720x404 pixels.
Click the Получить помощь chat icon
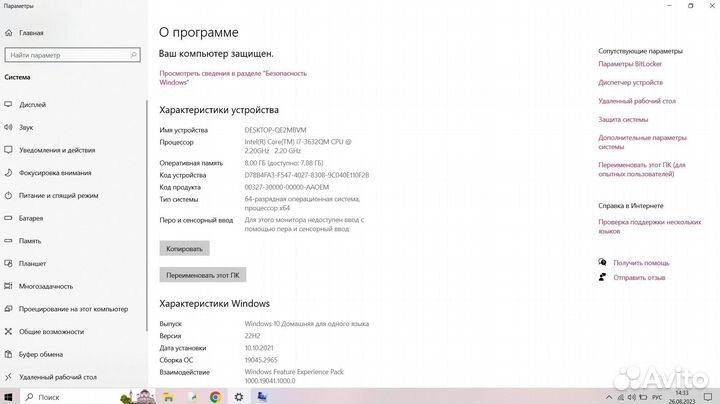pyautogui.click(x=602, y=263)
